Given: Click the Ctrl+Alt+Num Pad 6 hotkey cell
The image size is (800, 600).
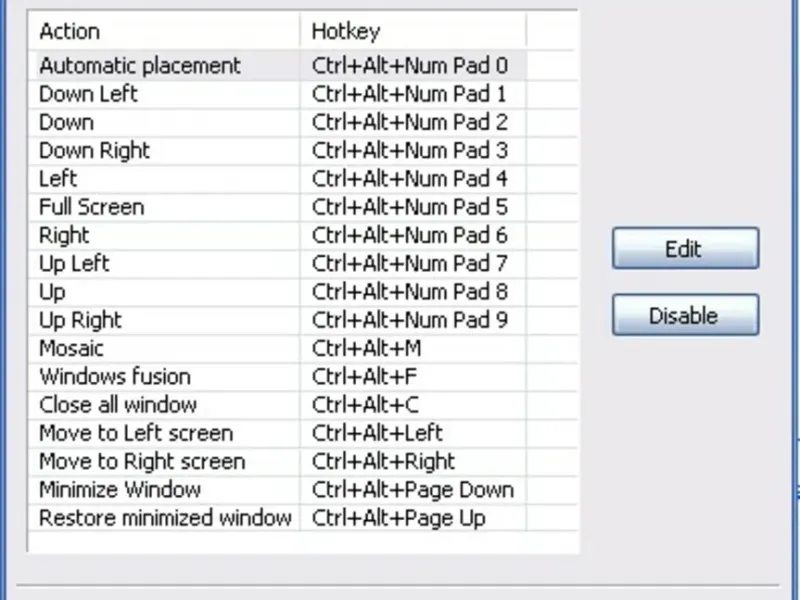Looking at the screenshot, I should coord(410,236).
